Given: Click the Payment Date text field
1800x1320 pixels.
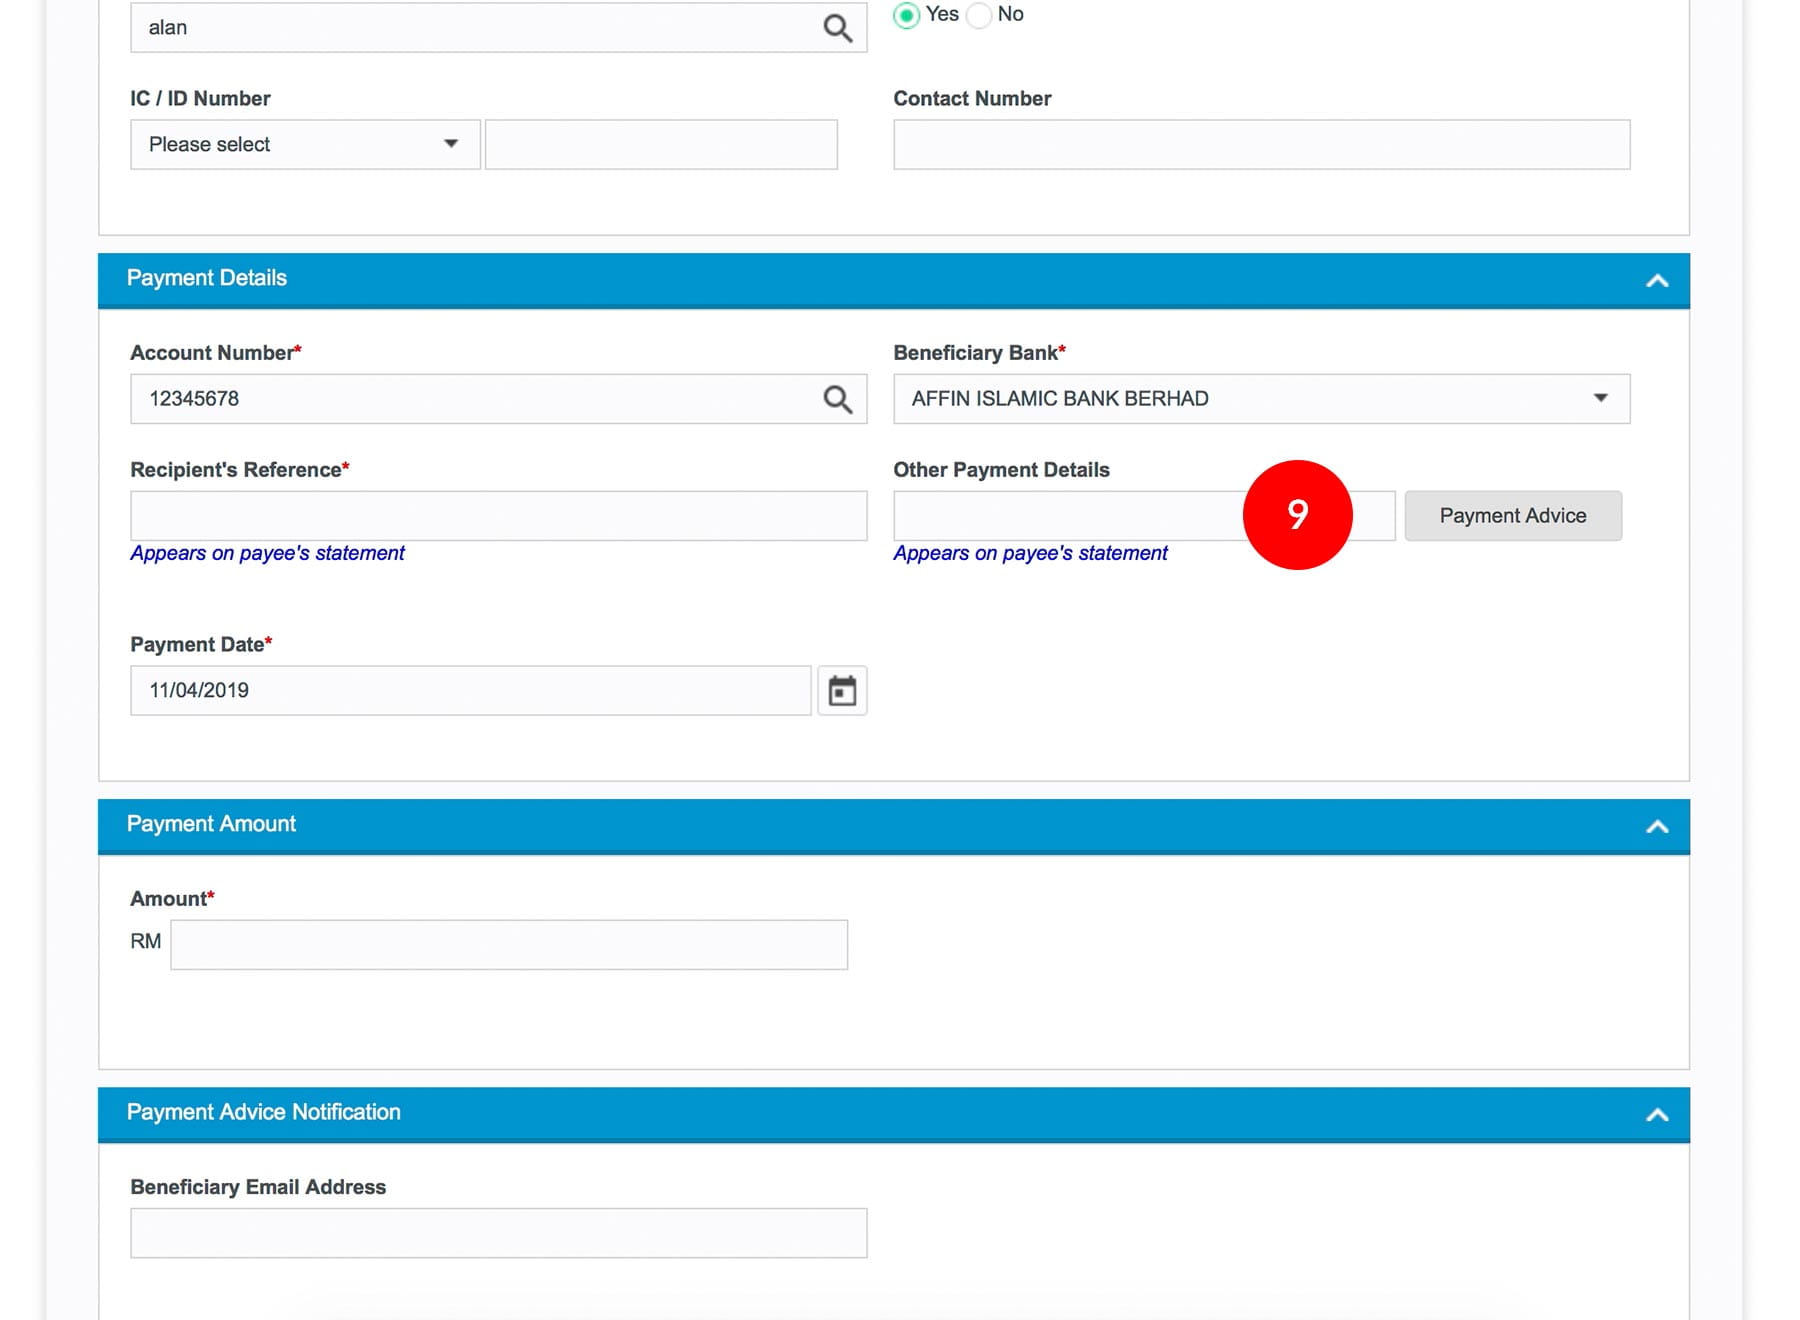Looking at the screenshot, I should coord(470,691).
